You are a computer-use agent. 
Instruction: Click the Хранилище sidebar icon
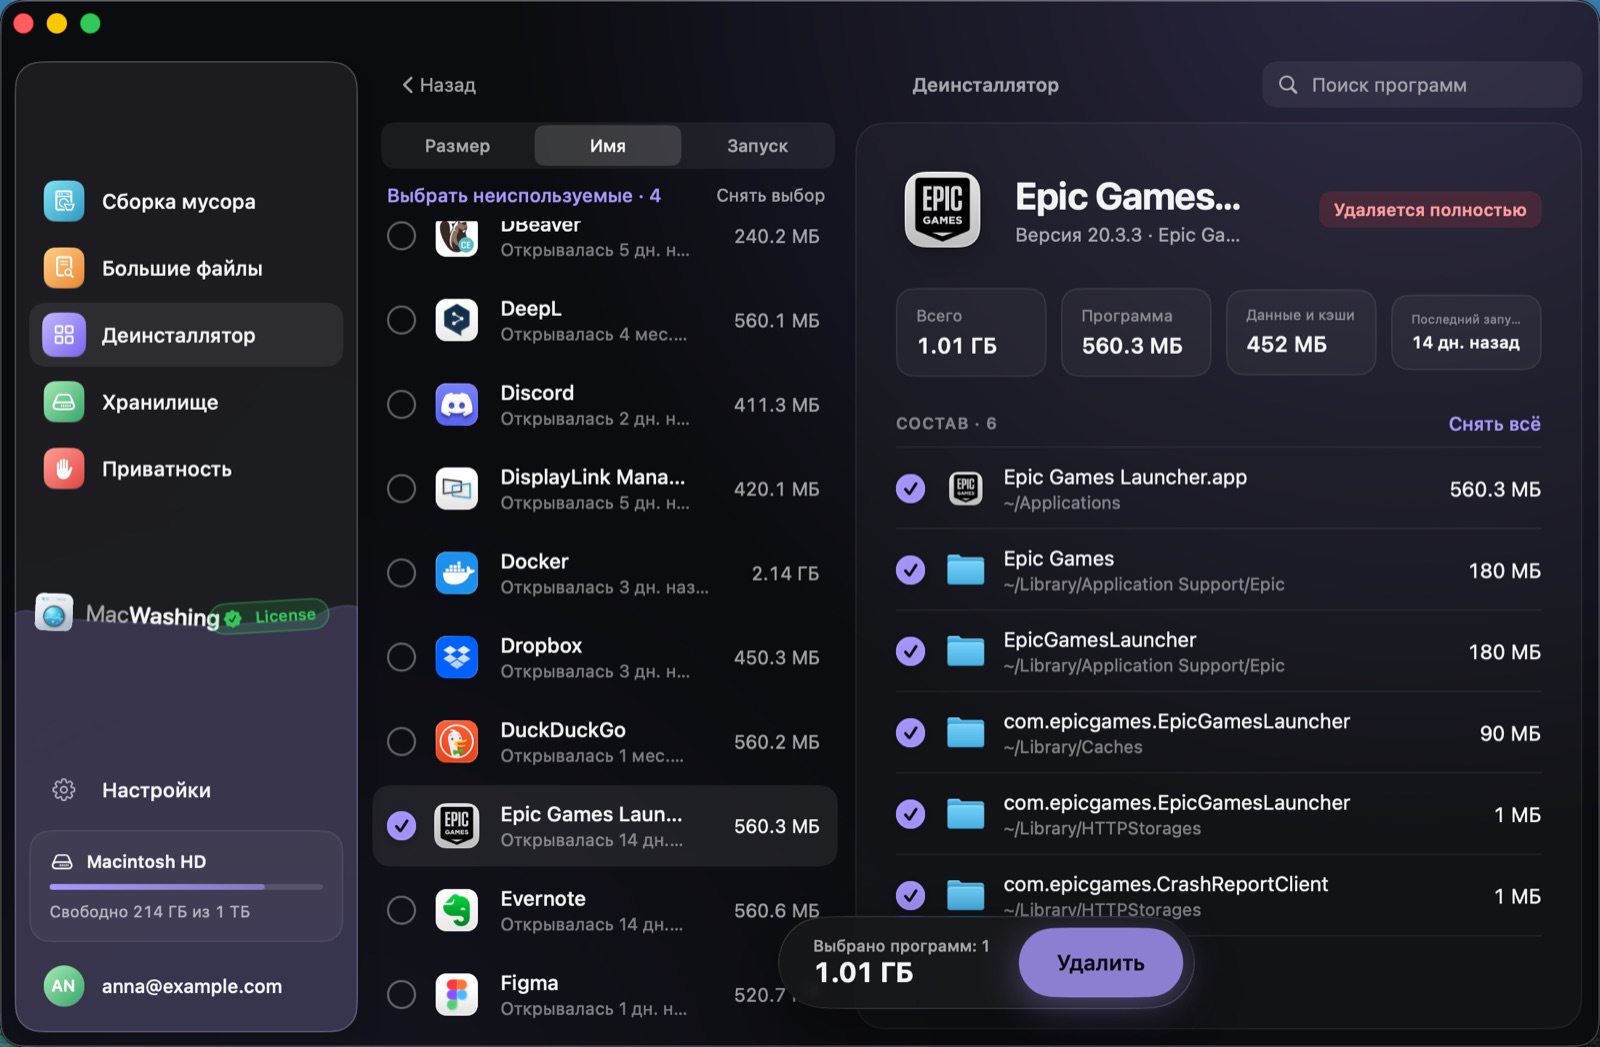(64, 402)
